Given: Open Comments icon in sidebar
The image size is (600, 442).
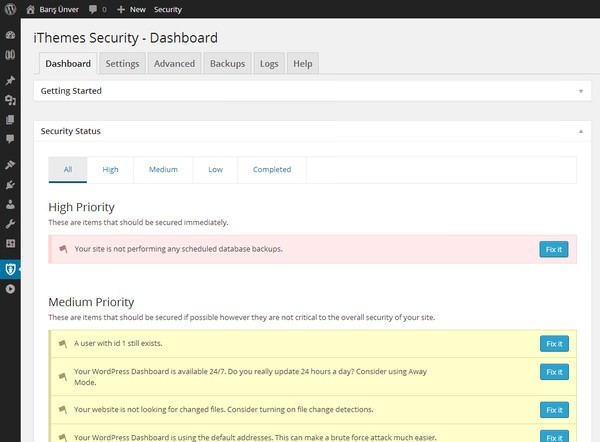Looking at the screenshot, I should (x=10, y=139).
